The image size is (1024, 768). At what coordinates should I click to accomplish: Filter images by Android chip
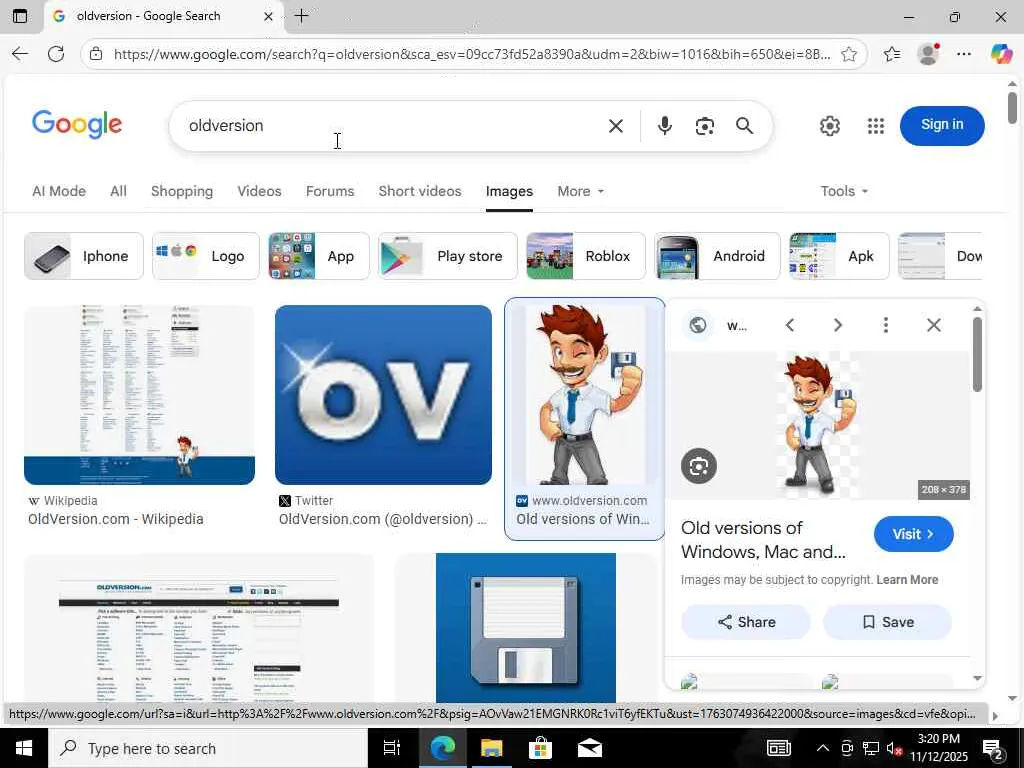(717, 256)
